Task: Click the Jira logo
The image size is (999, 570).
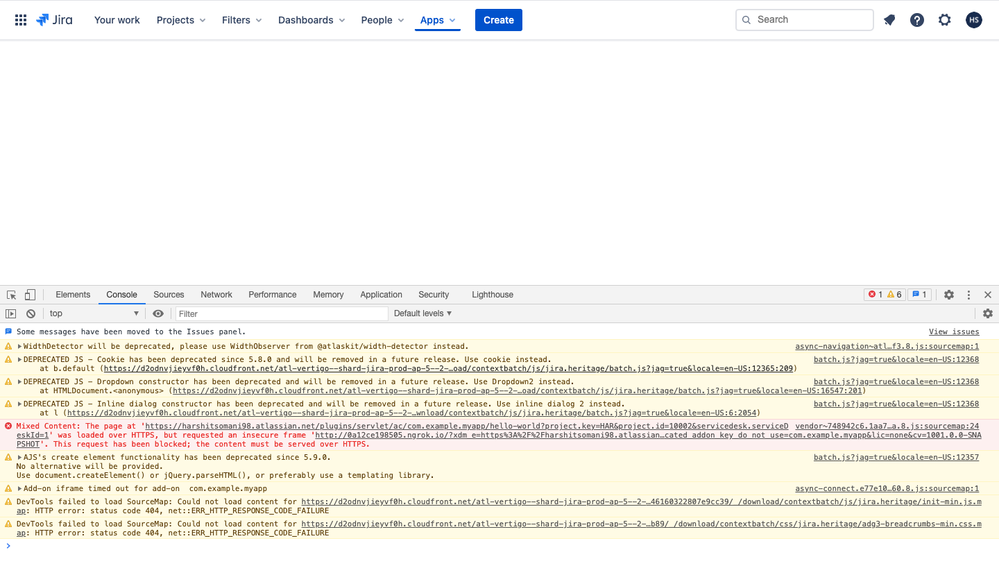Action: (x=54, y=20)
